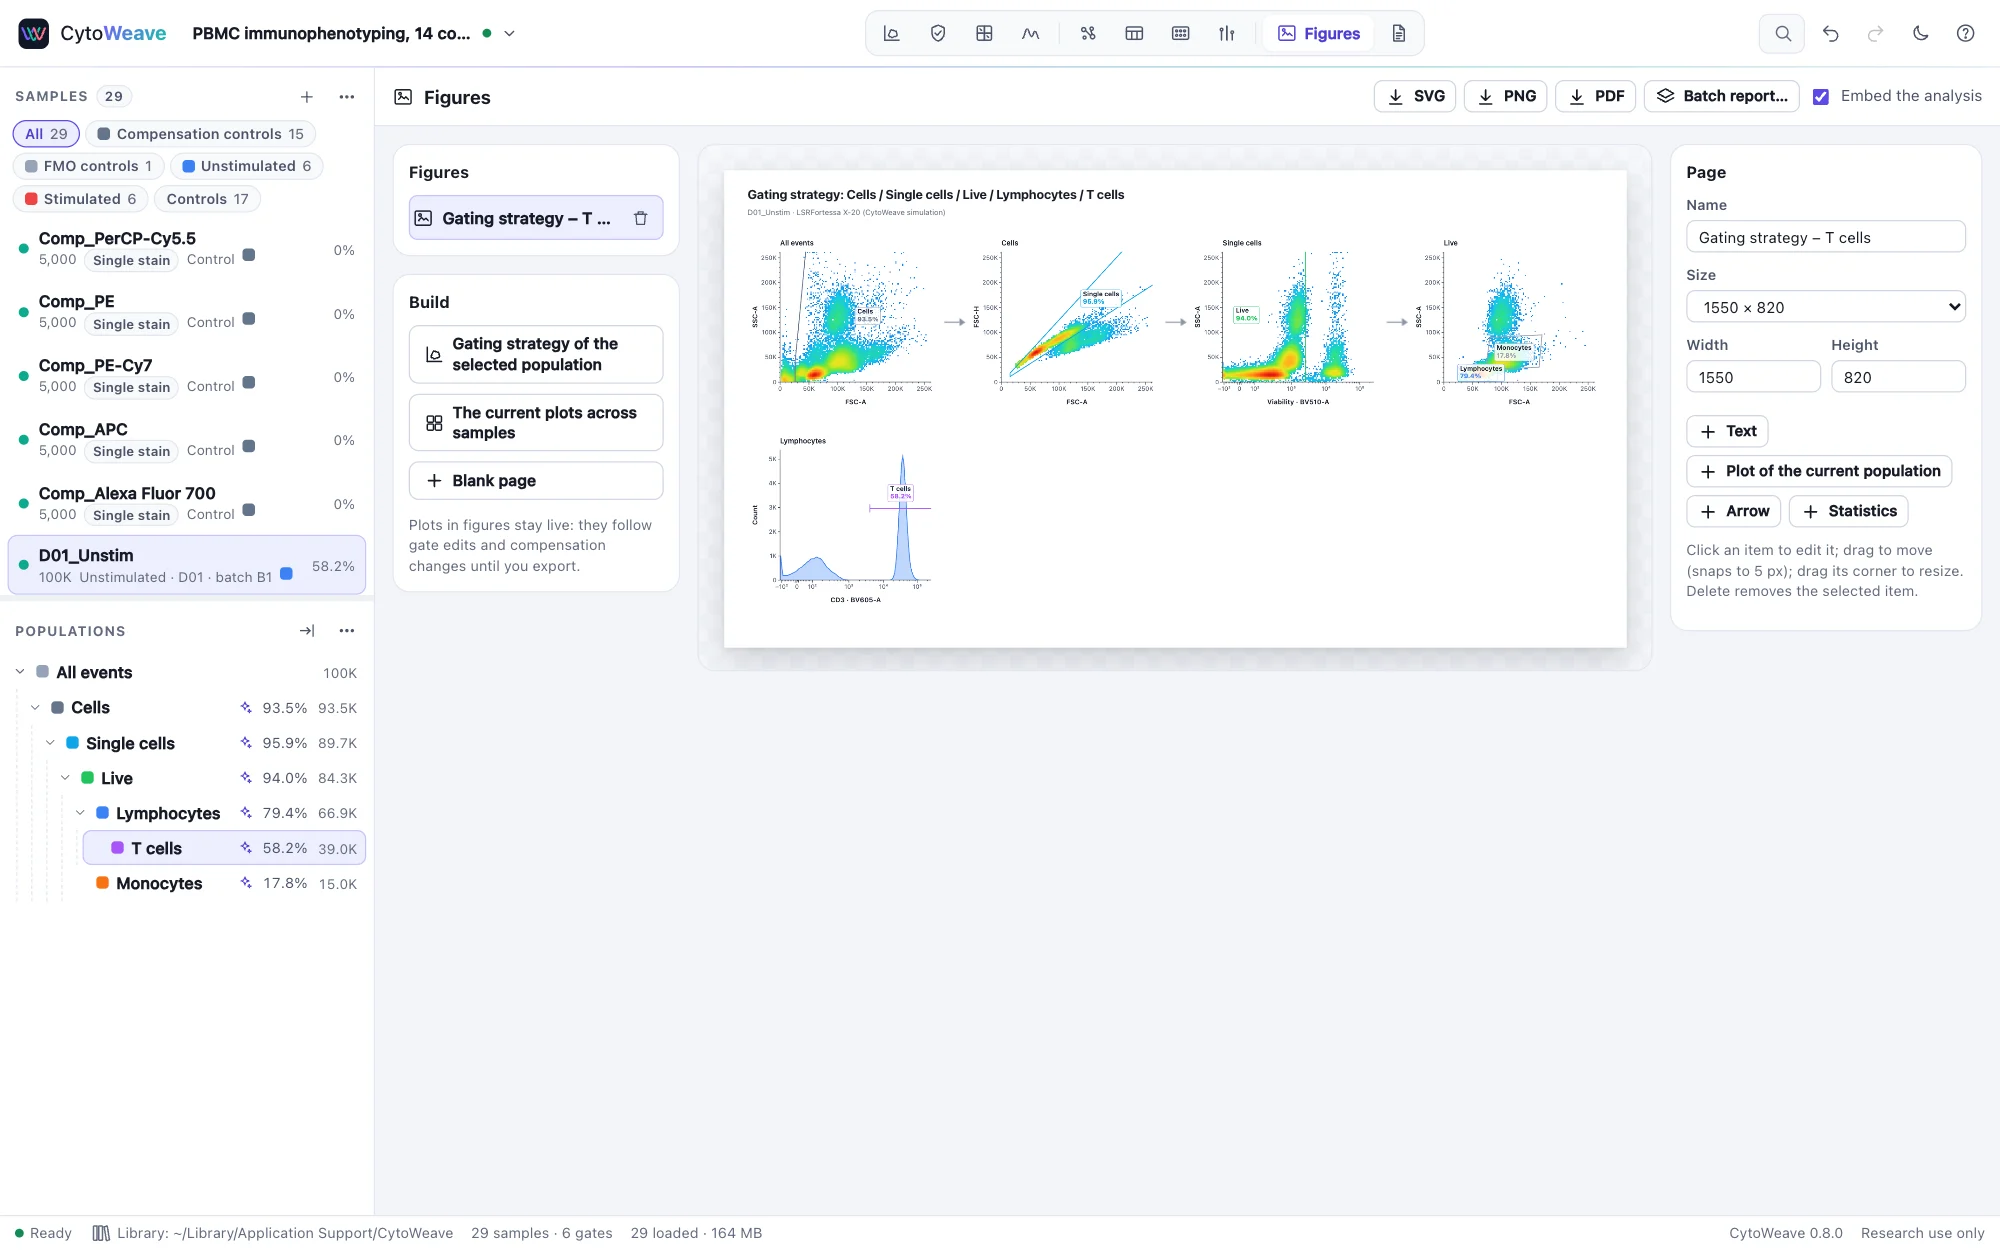
Task: Delete the Gating strategy figure via trash icon
Action: [x=641, y=218]
